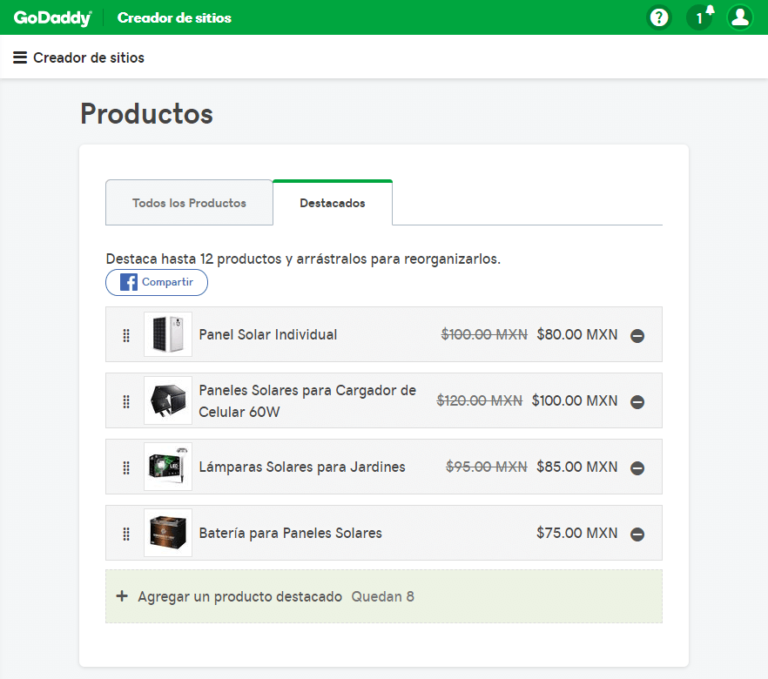Select the Destacados tab
The width and height of the screenshot is (768, 679).
pyautogui.click(x=333, y=203)
